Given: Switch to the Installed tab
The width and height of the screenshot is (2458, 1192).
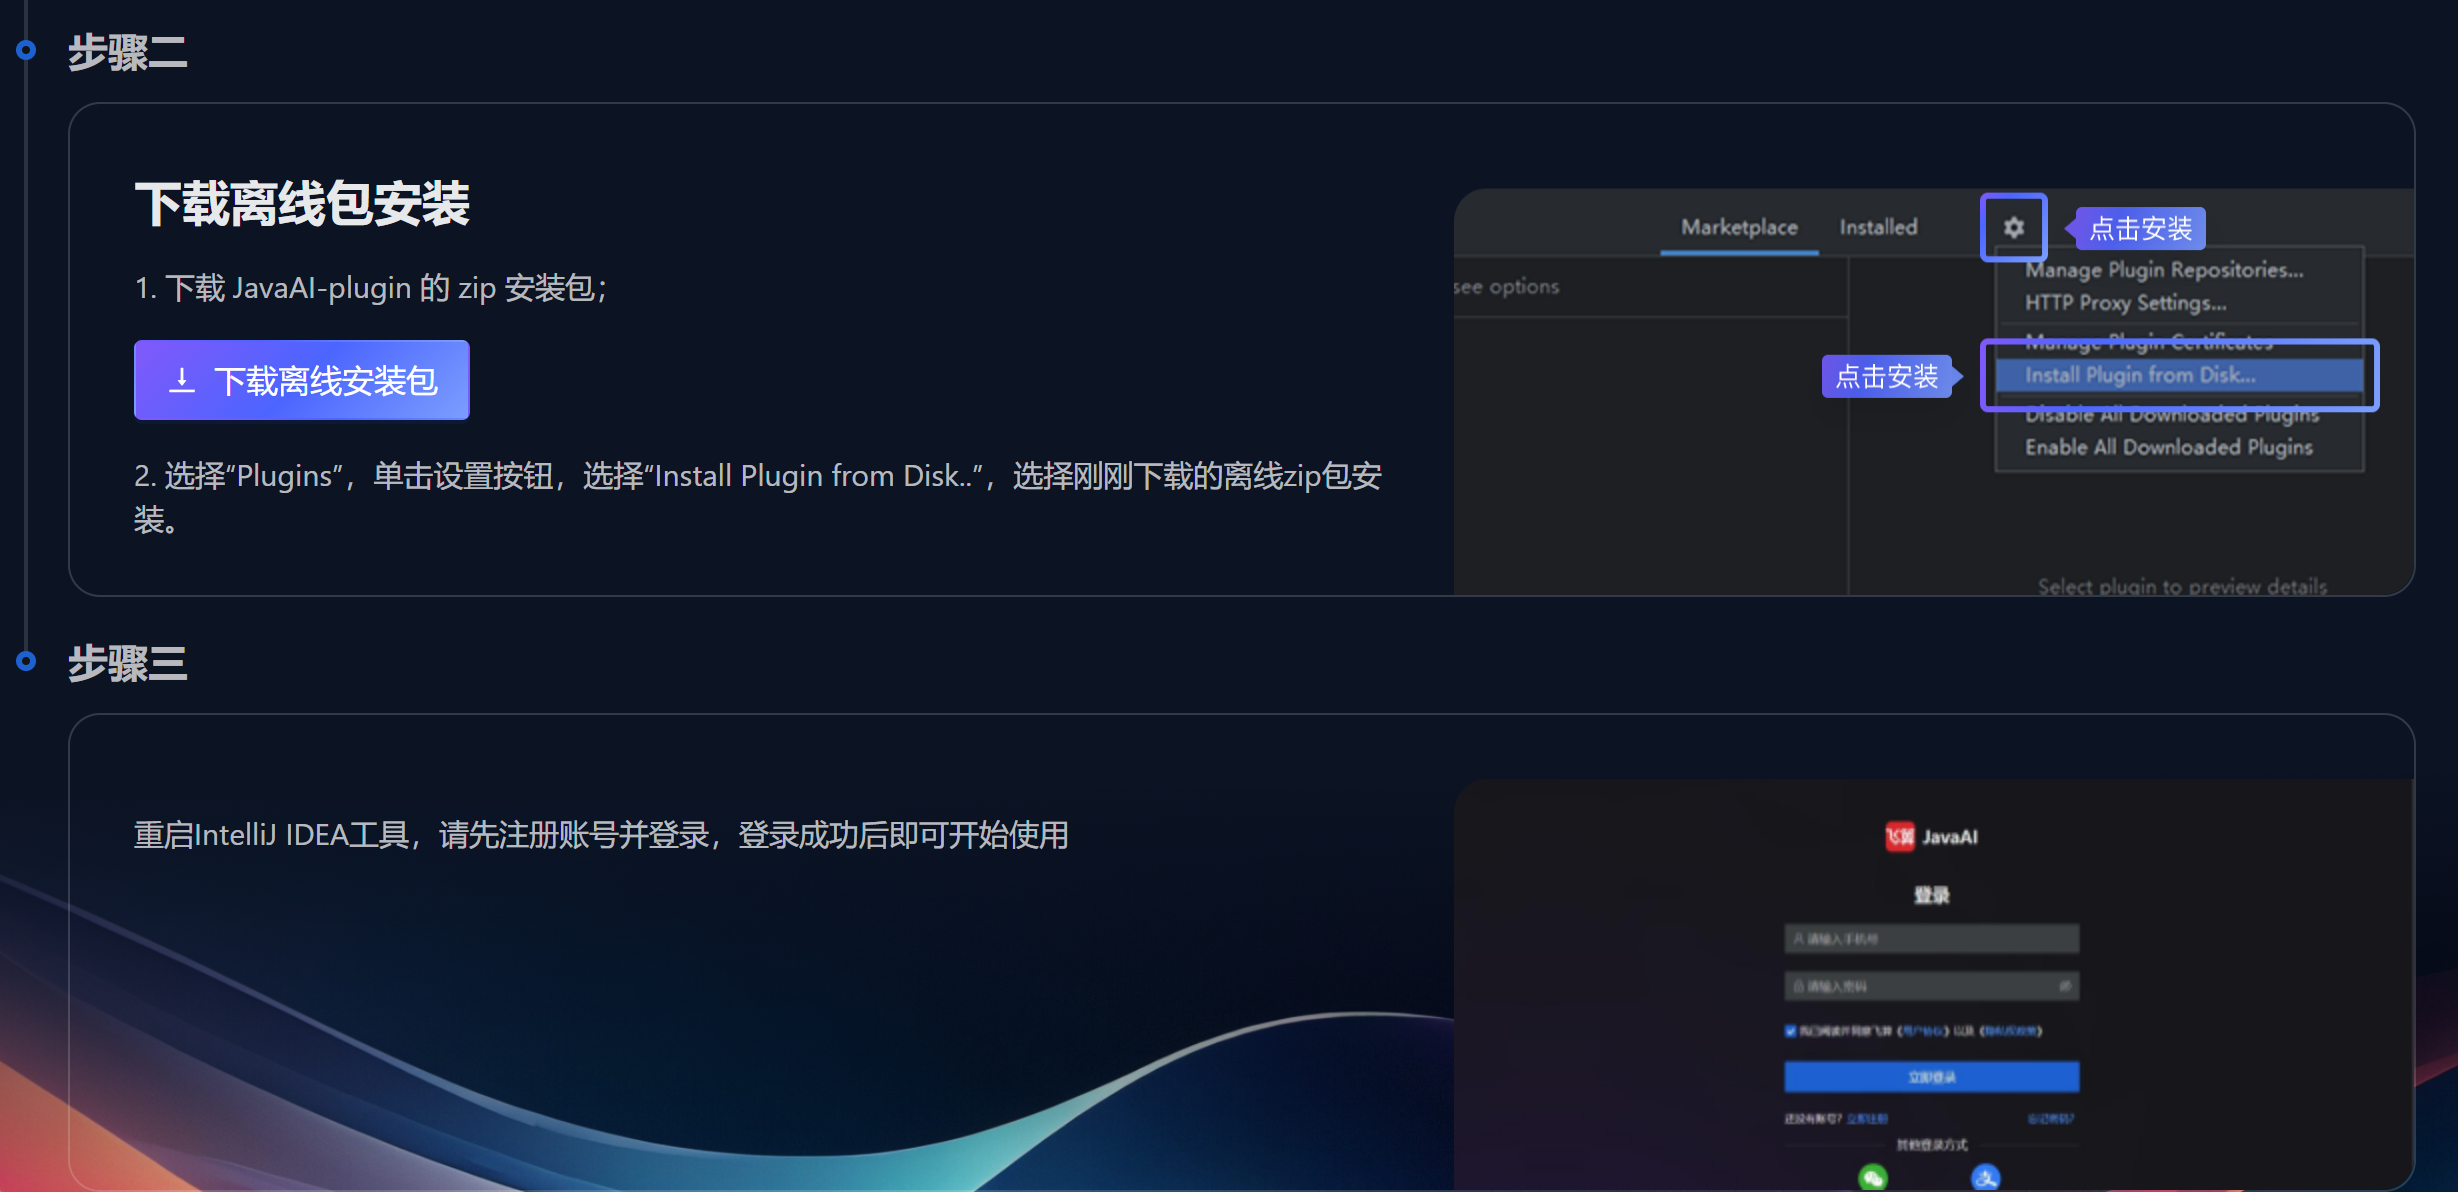Looking at the screenshot, I should tap(1878, 228).
